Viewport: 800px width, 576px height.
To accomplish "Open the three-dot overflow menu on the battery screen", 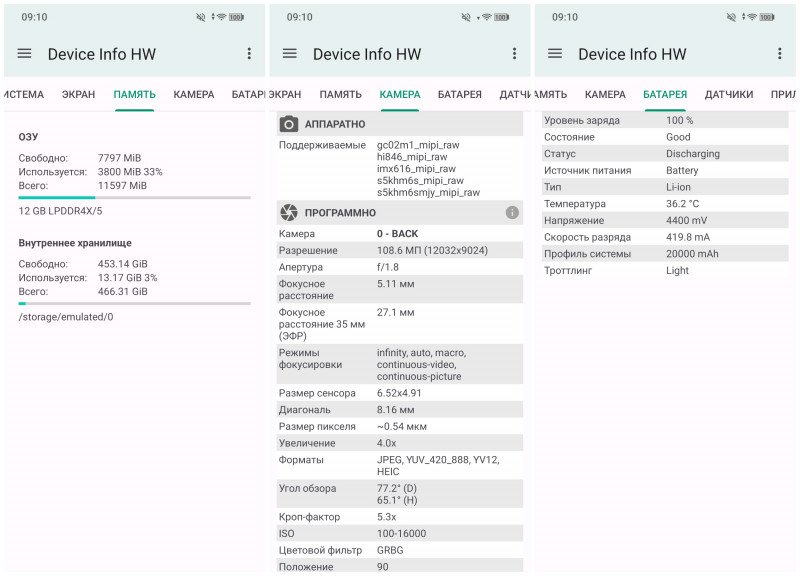I will (x=779, y=54).
